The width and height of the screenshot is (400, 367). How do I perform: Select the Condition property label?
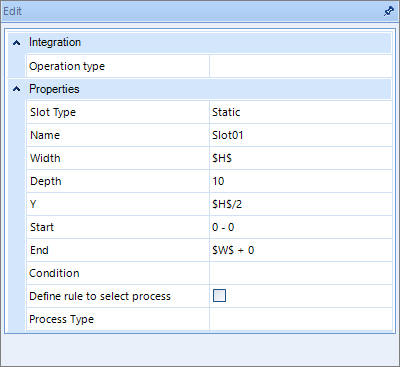(54, 273)
